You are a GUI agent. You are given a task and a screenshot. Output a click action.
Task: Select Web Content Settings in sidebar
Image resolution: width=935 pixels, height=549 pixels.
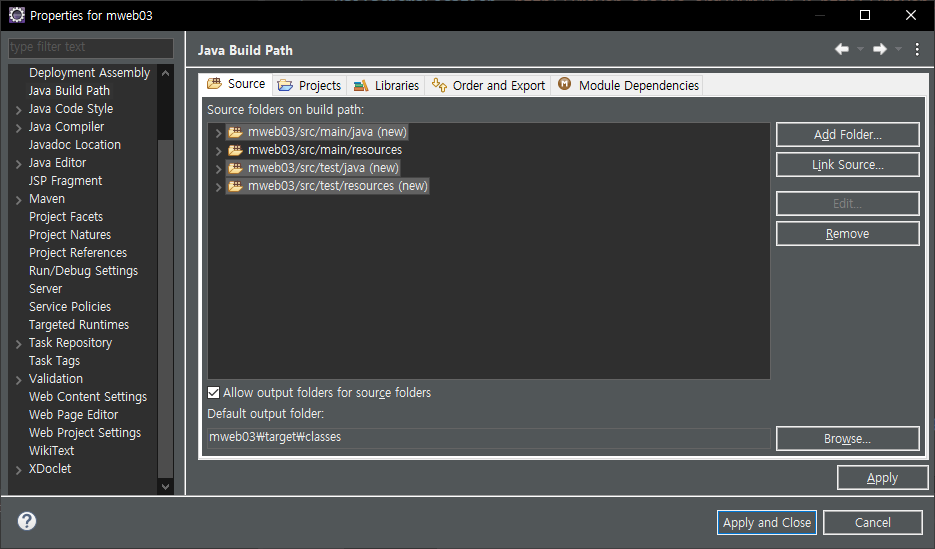point(88,396)
